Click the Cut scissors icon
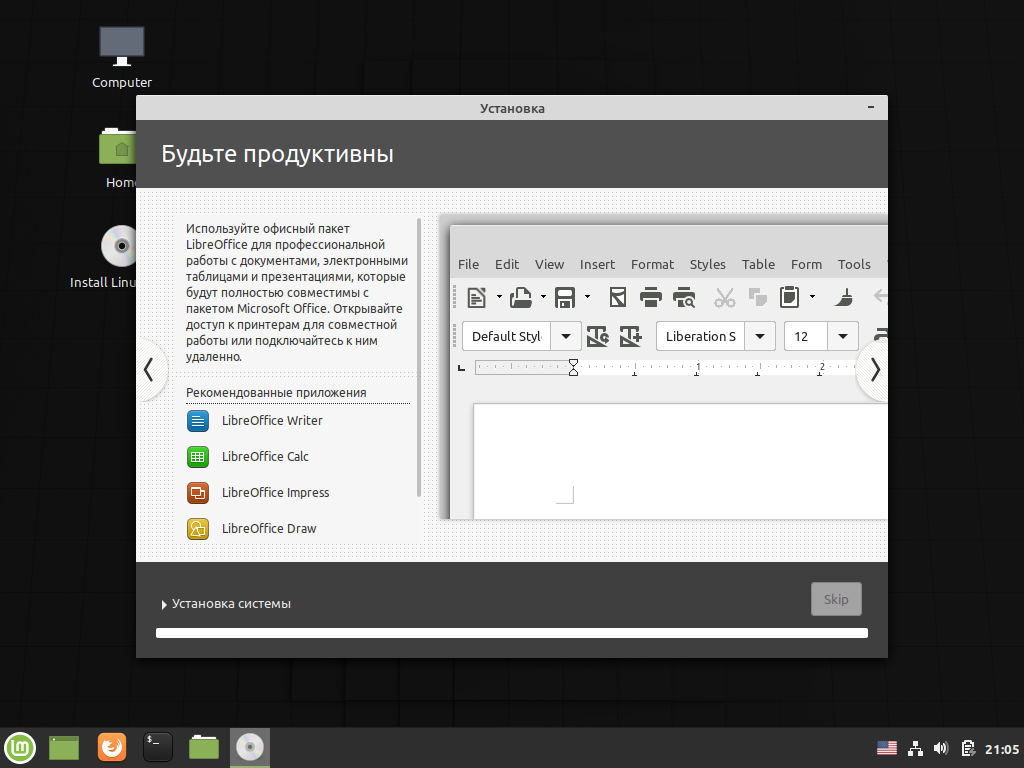The height and width of the screenshot is (768, 1024). coord(724,297)
